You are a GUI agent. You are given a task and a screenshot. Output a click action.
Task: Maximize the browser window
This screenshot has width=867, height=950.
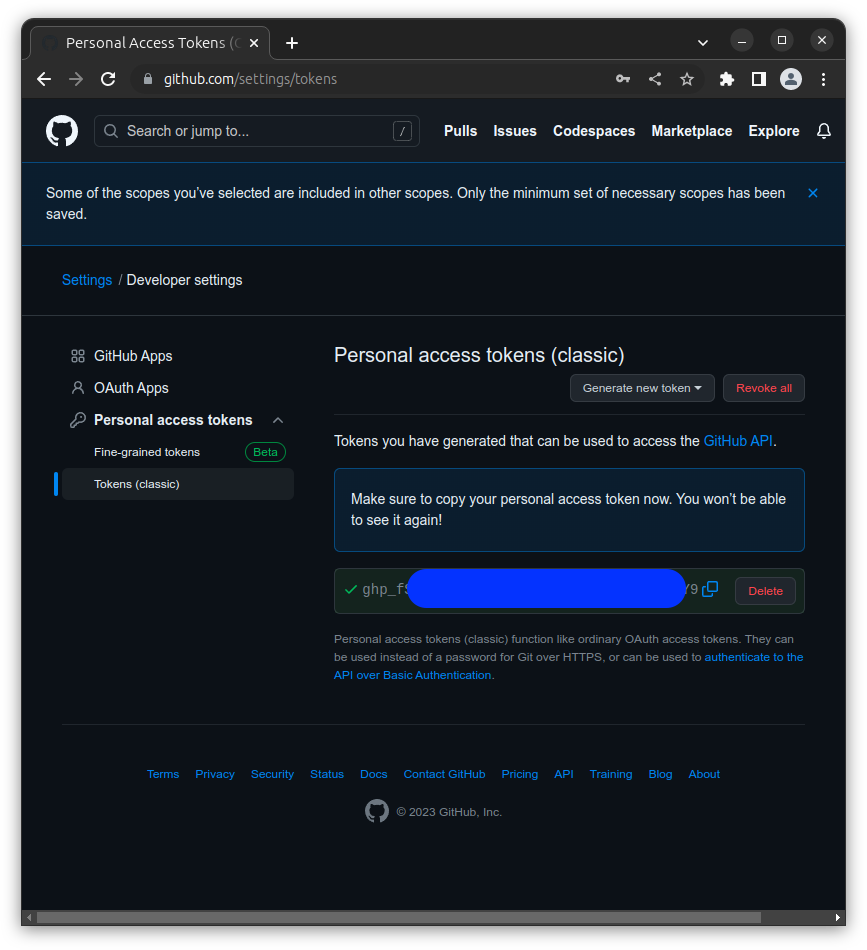point(782,41)
